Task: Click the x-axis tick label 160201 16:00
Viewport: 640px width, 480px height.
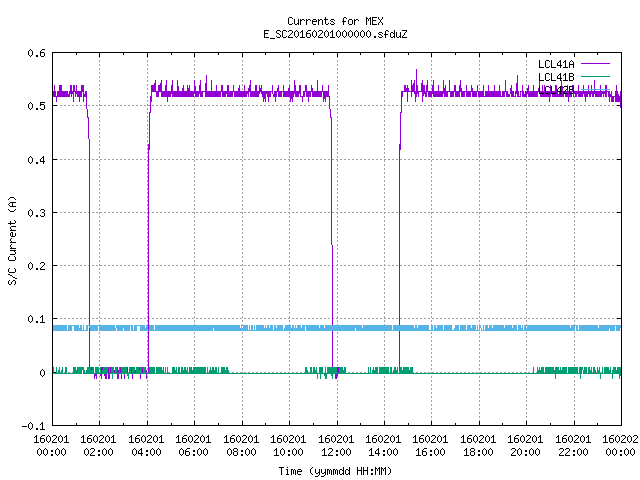Action: pos(430,446)
